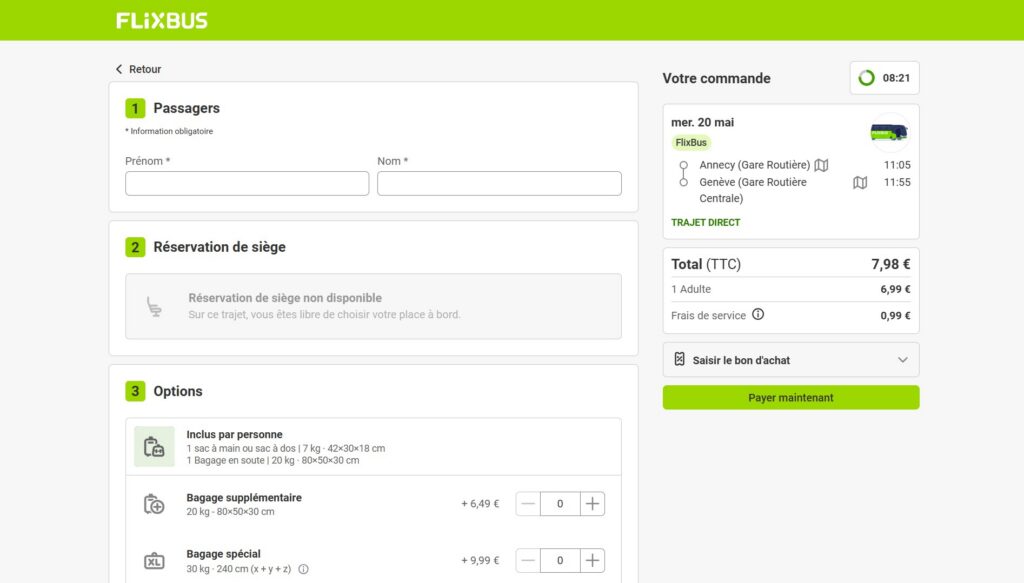
Task: Go back with the Retour link
Action: [x=138, y=69]
